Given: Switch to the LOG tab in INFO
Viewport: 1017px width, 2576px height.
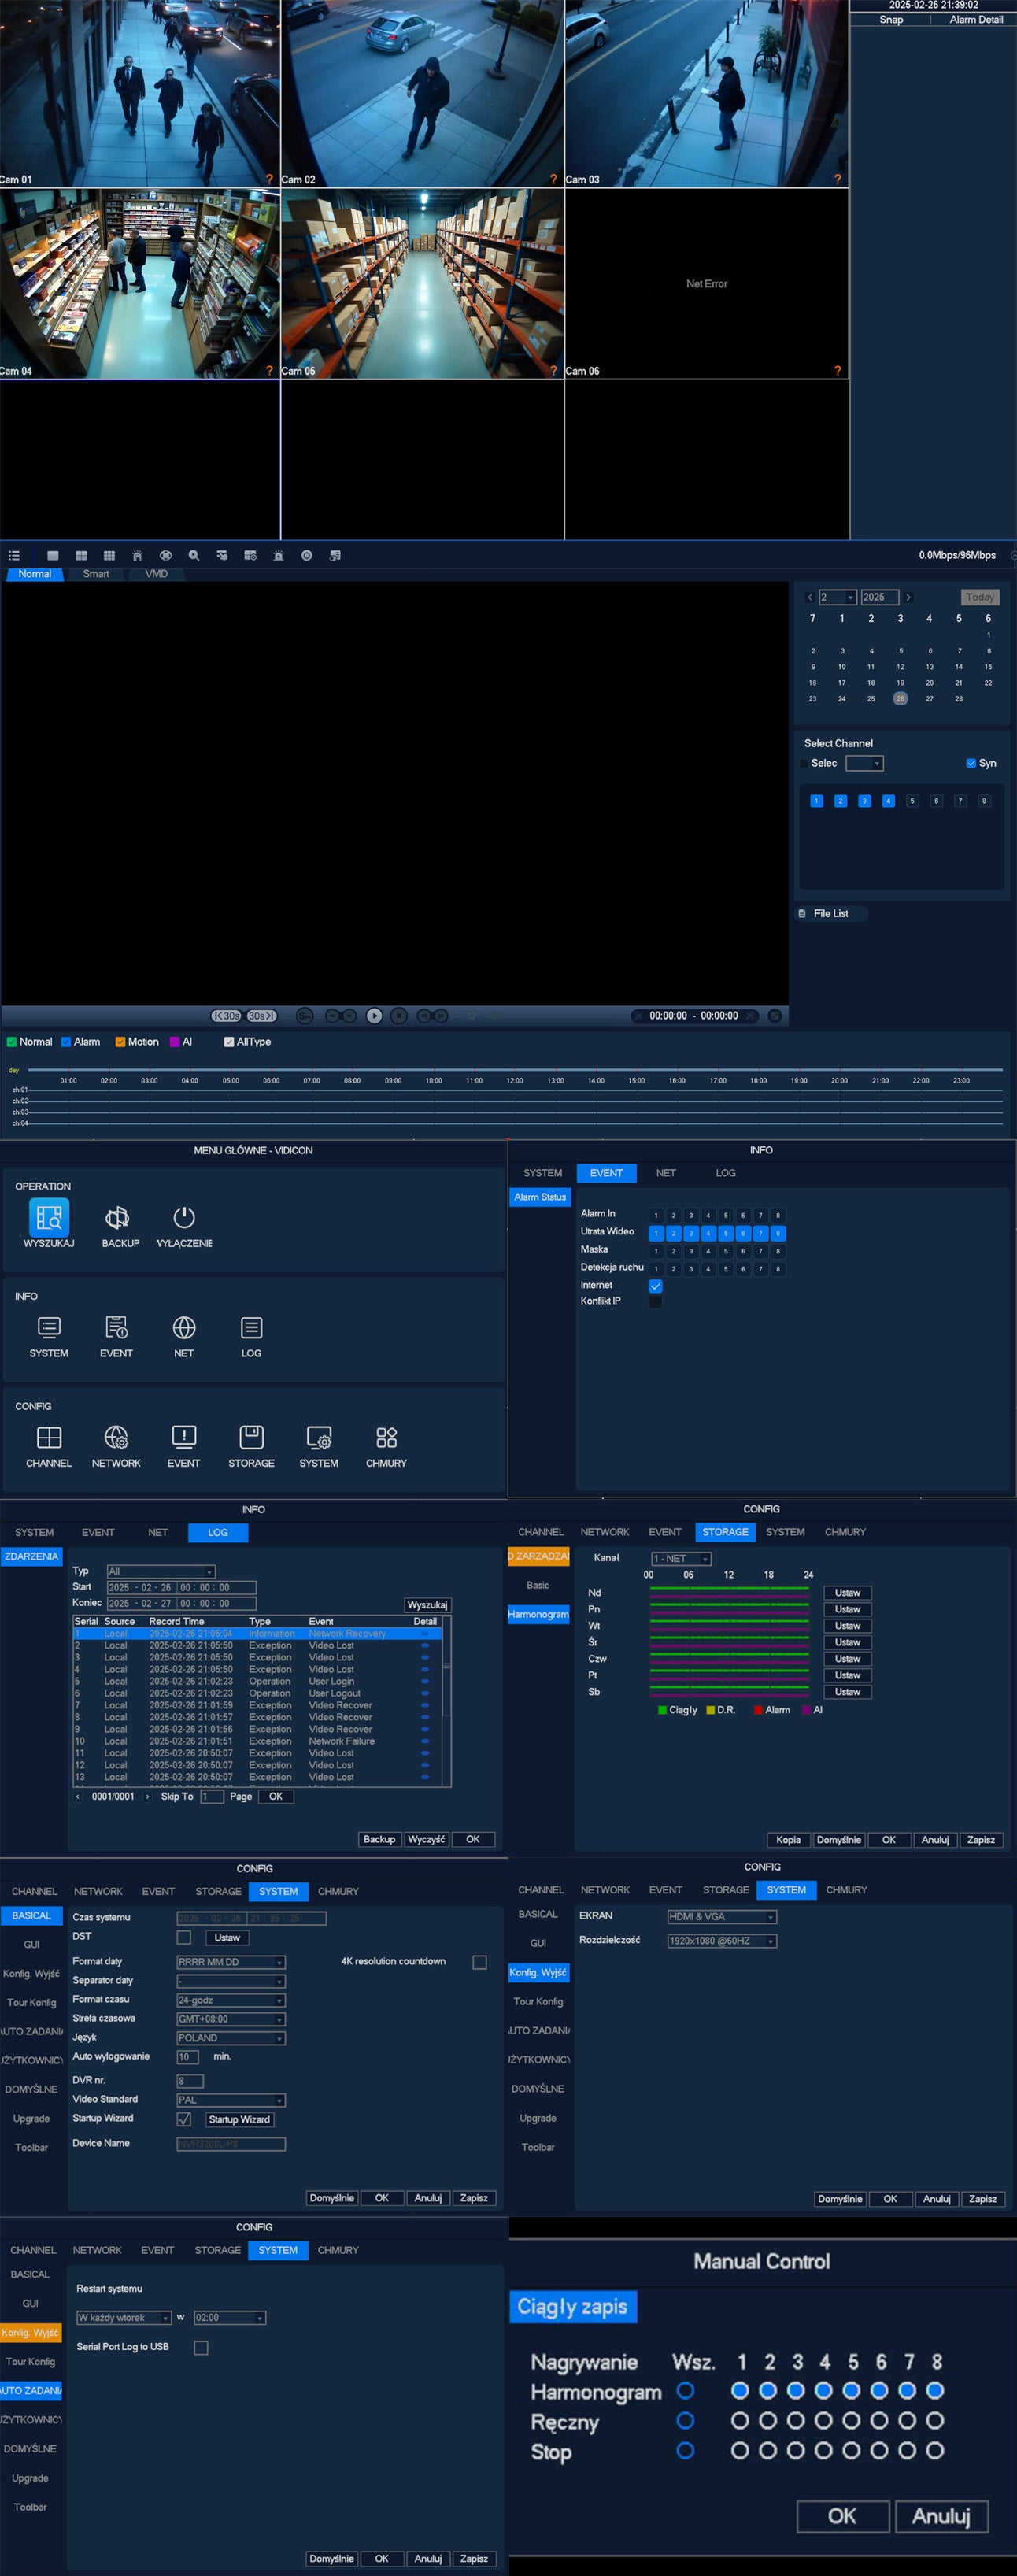Looking at the screenshot, I should pos(726,1173).
